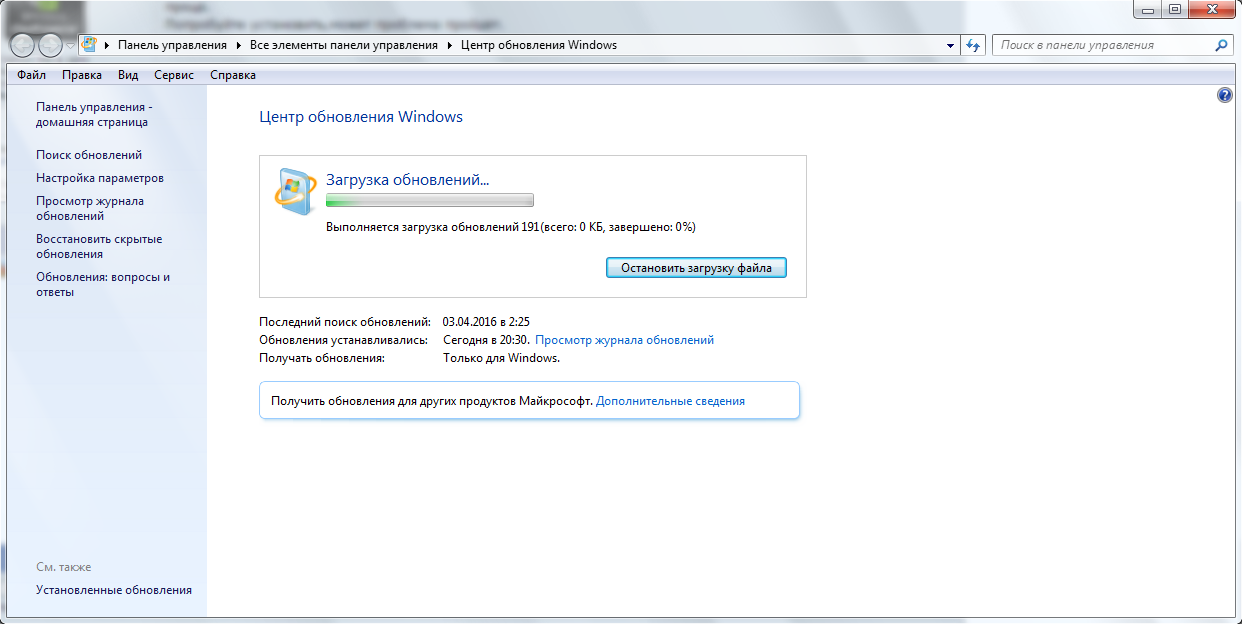The width and height of the screenshot is (1242, 624).
Task: Go to 'Панель управления - домашняя страница'
Action: pyautogui.click(x=94, y=114)
